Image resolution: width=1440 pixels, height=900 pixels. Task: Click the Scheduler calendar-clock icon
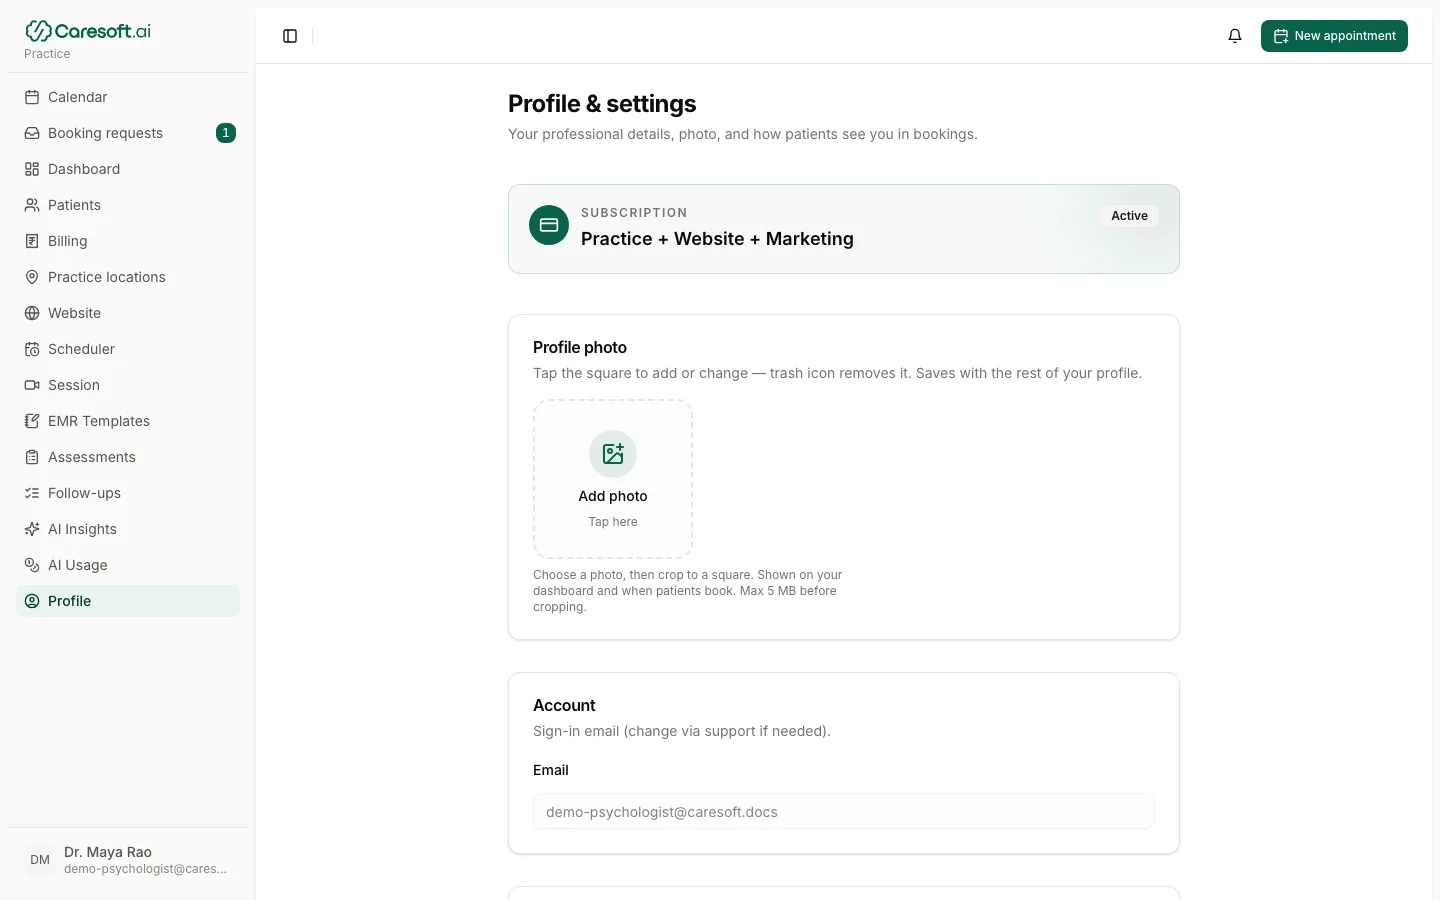click(x=32, y=349)
